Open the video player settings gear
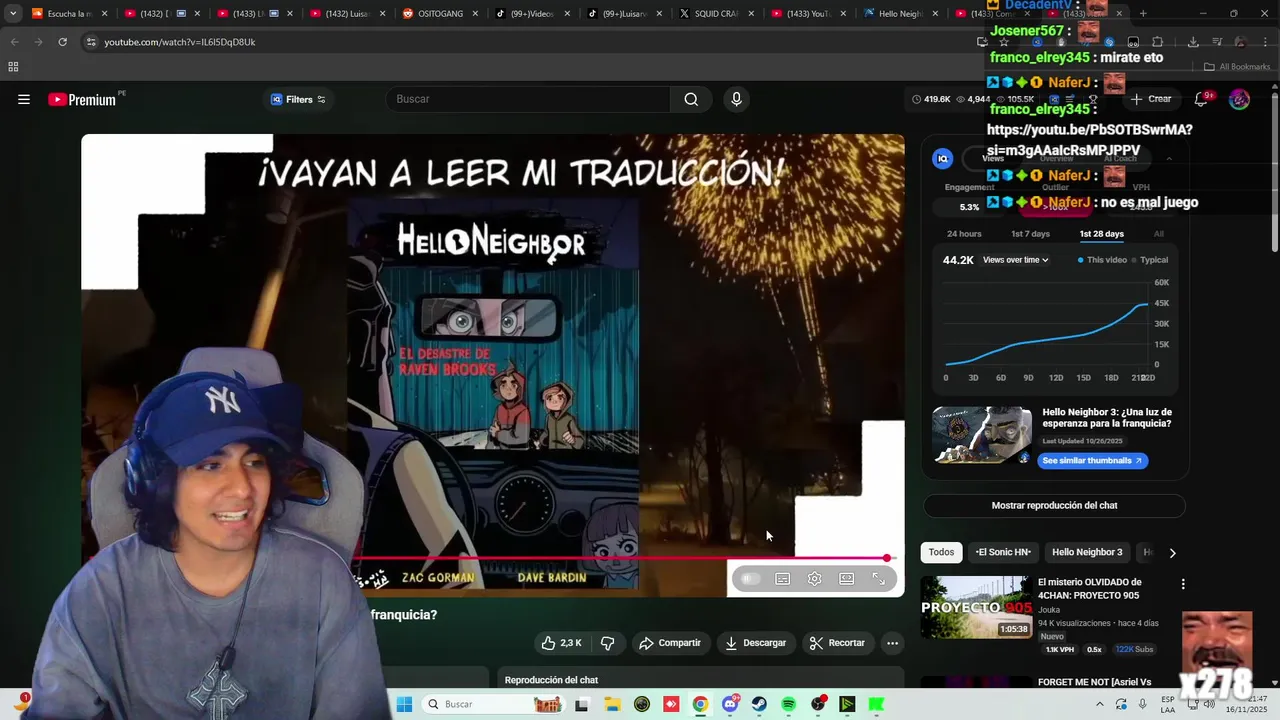Screen dimensions: 1280x720 [x=815, y=579]
